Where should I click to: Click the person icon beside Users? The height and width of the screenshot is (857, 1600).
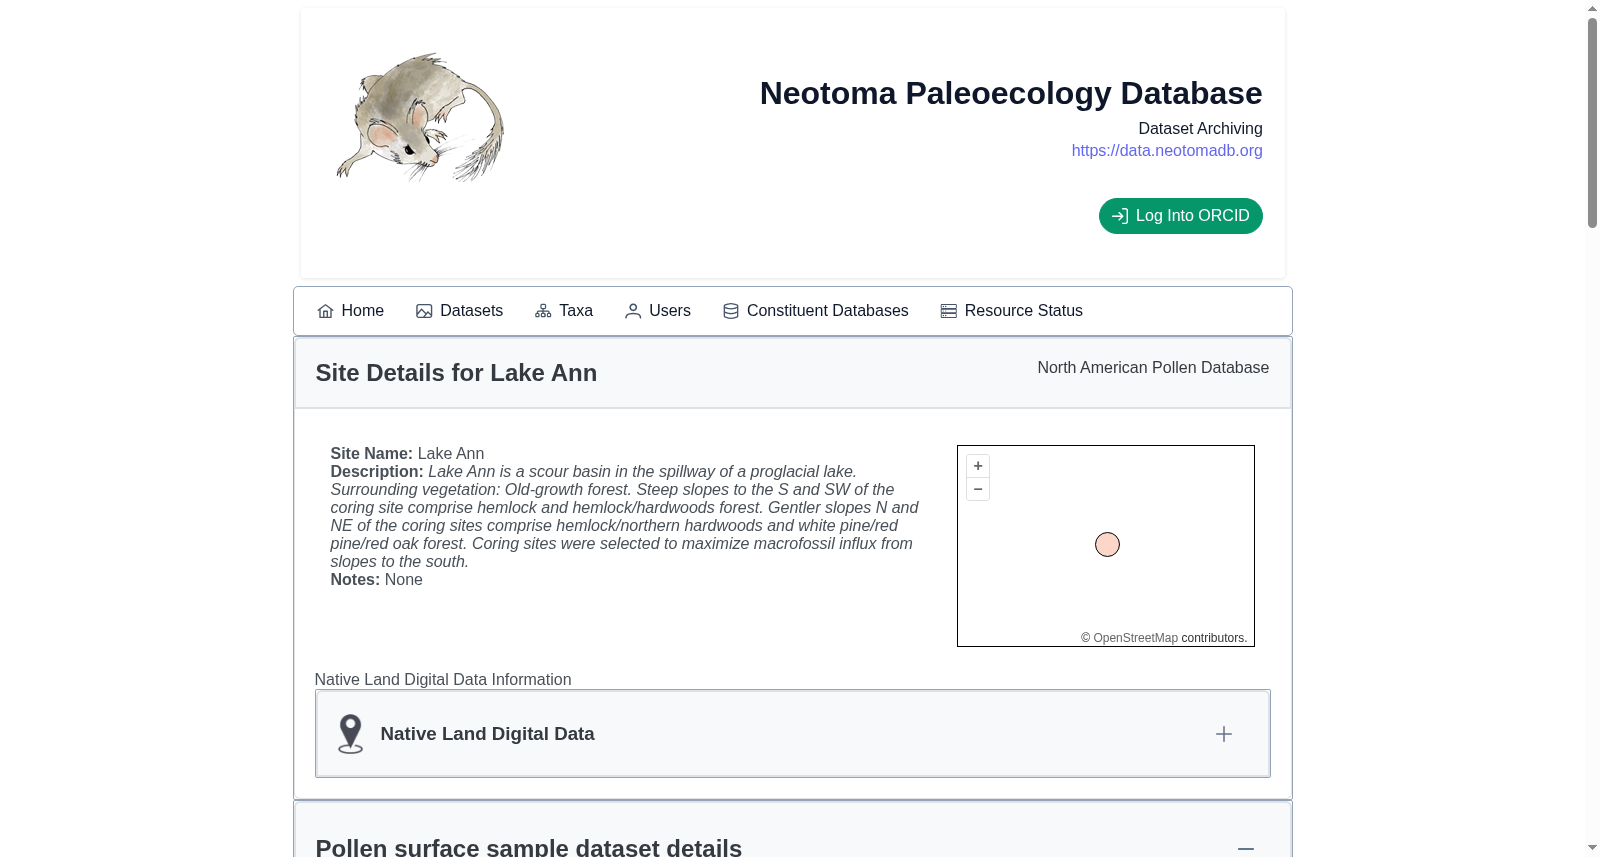[x=633, y=311]
